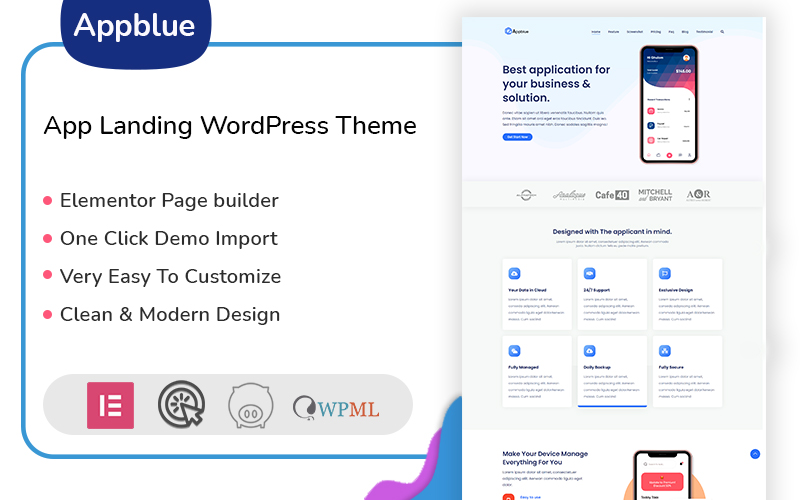Click the Elementor logo icon

click(110, 405)
